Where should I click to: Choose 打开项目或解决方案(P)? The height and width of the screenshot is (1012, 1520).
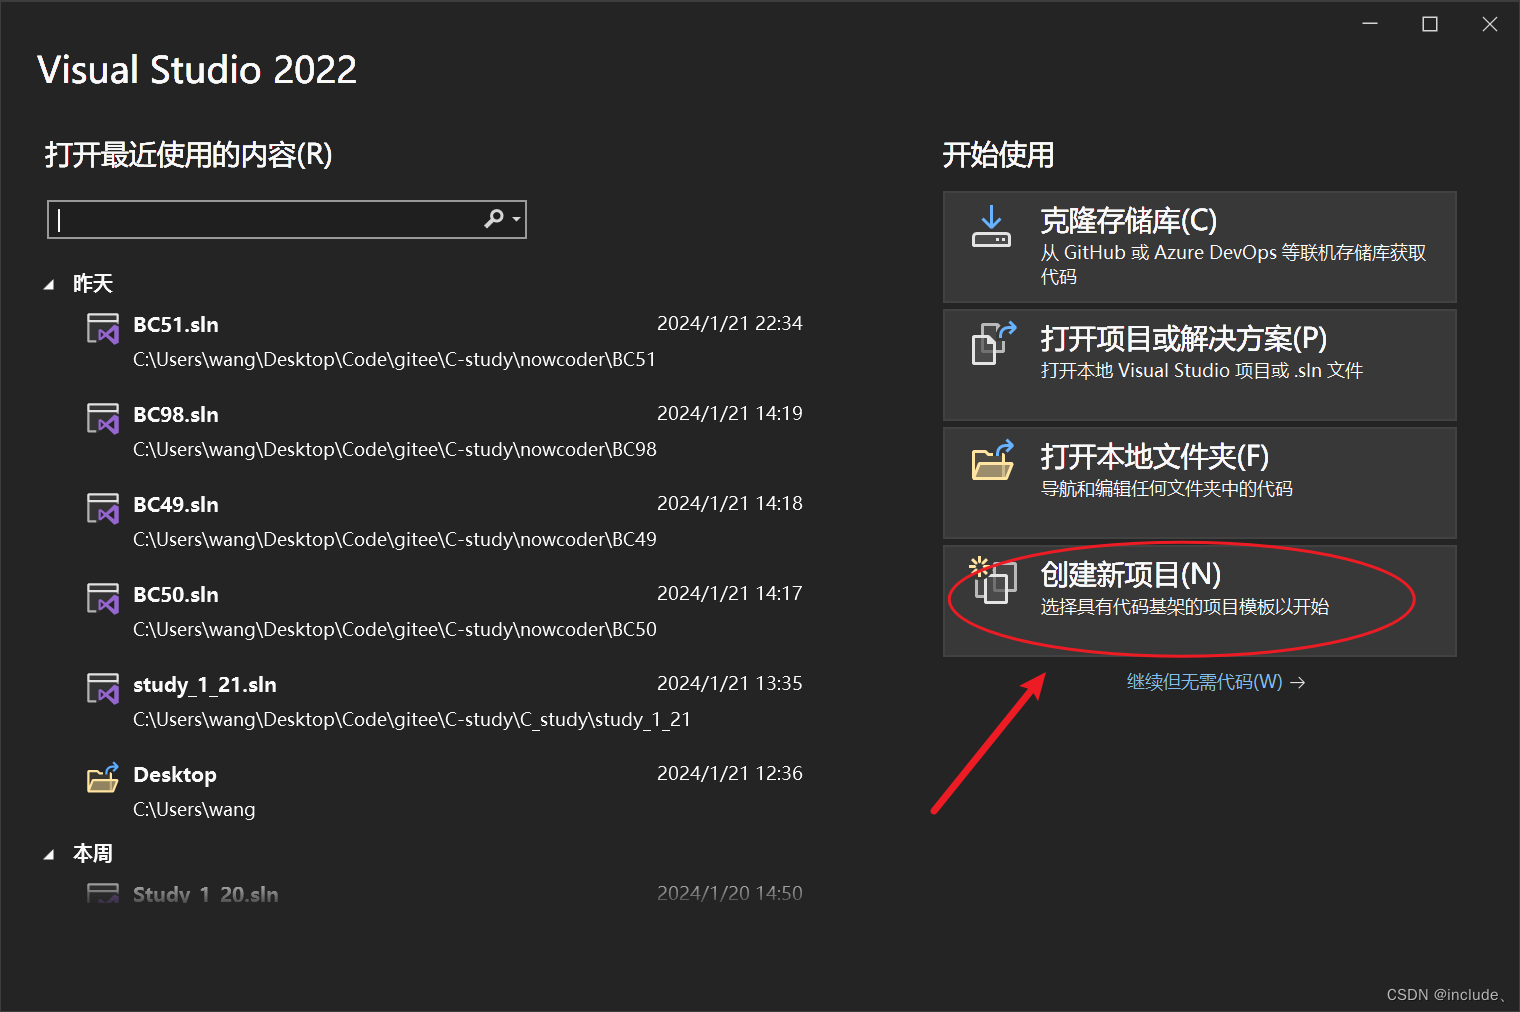(x=1199, y=365)
